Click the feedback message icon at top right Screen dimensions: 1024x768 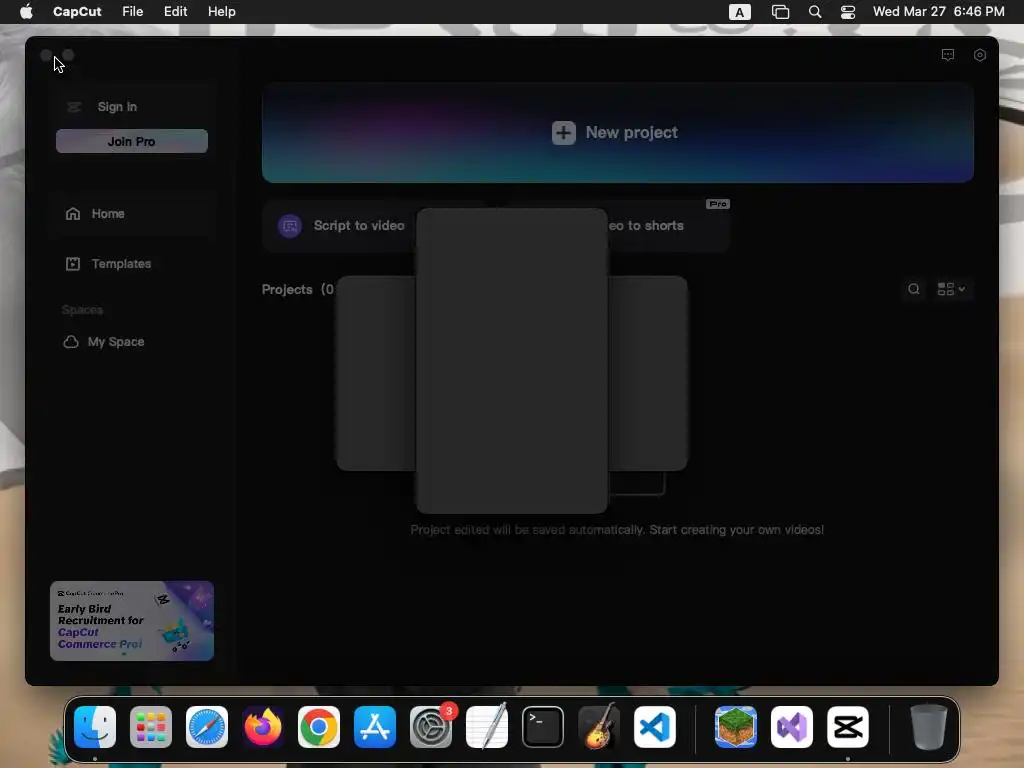coord(948,55)
